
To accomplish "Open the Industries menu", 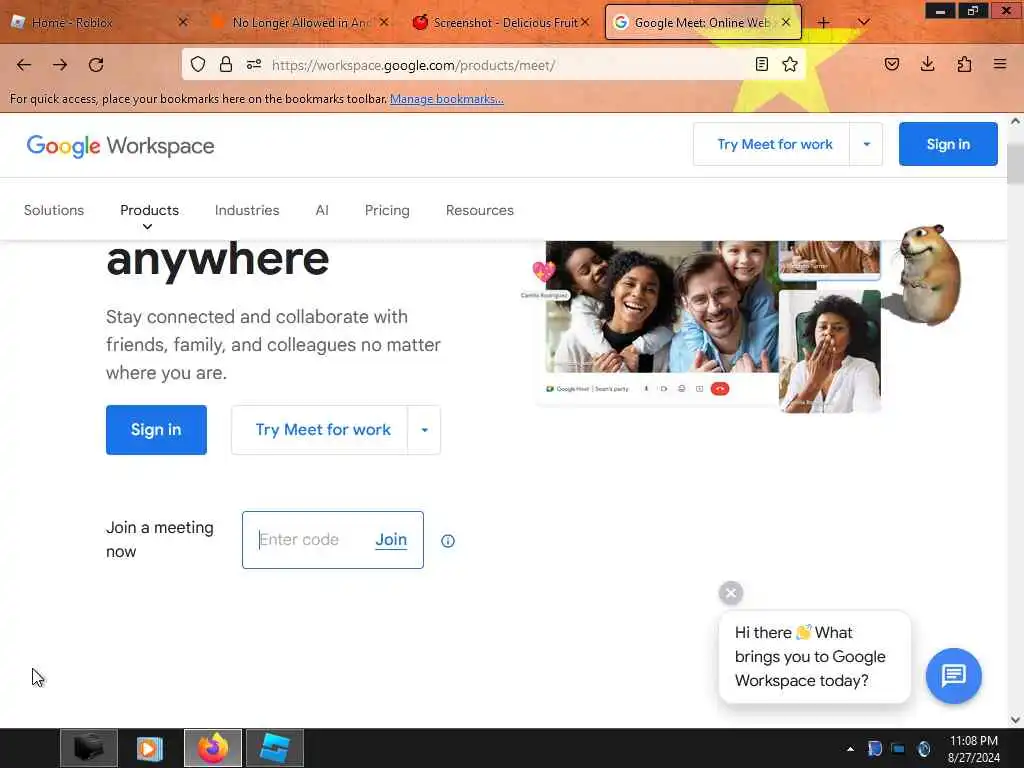I will [x=247, y=210].
